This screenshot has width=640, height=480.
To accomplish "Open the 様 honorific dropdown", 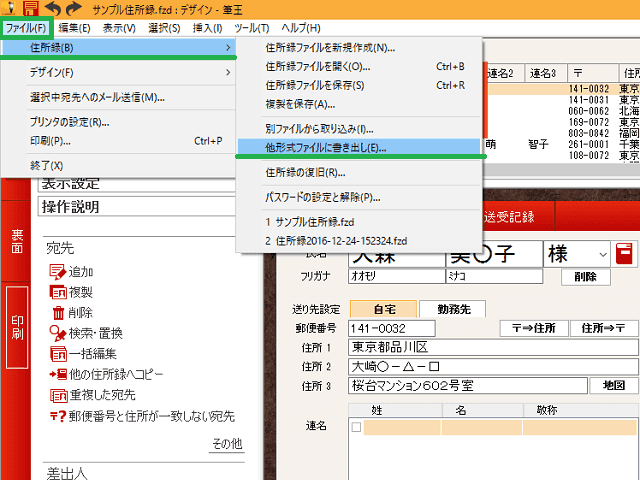I will tap(603, 255).
